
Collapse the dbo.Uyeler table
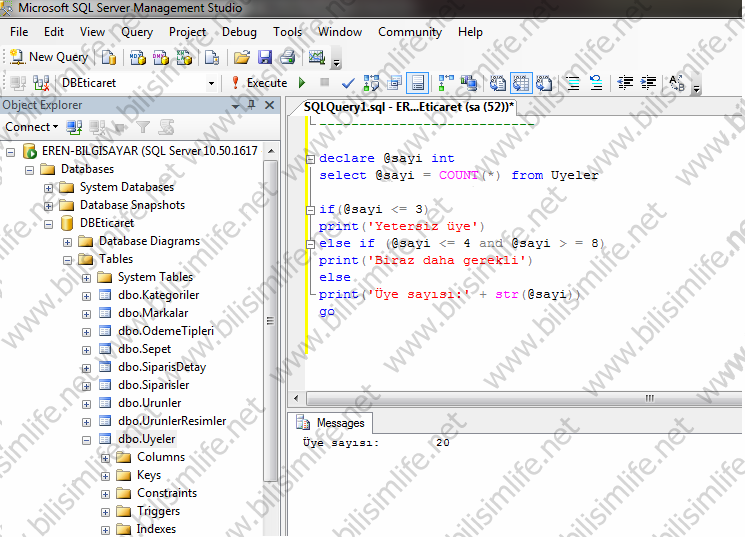pos(86,441)
